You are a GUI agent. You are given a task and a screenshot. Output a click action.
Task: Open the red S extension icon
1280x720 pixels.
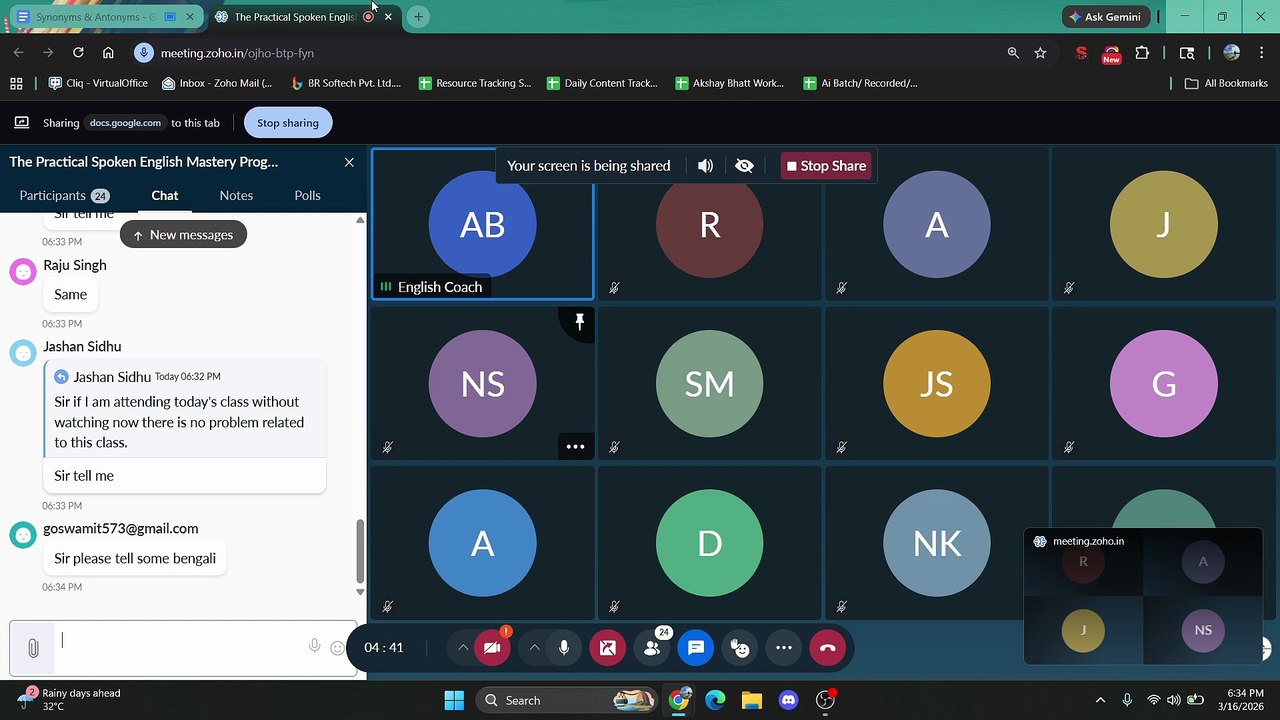point(1081,53)
